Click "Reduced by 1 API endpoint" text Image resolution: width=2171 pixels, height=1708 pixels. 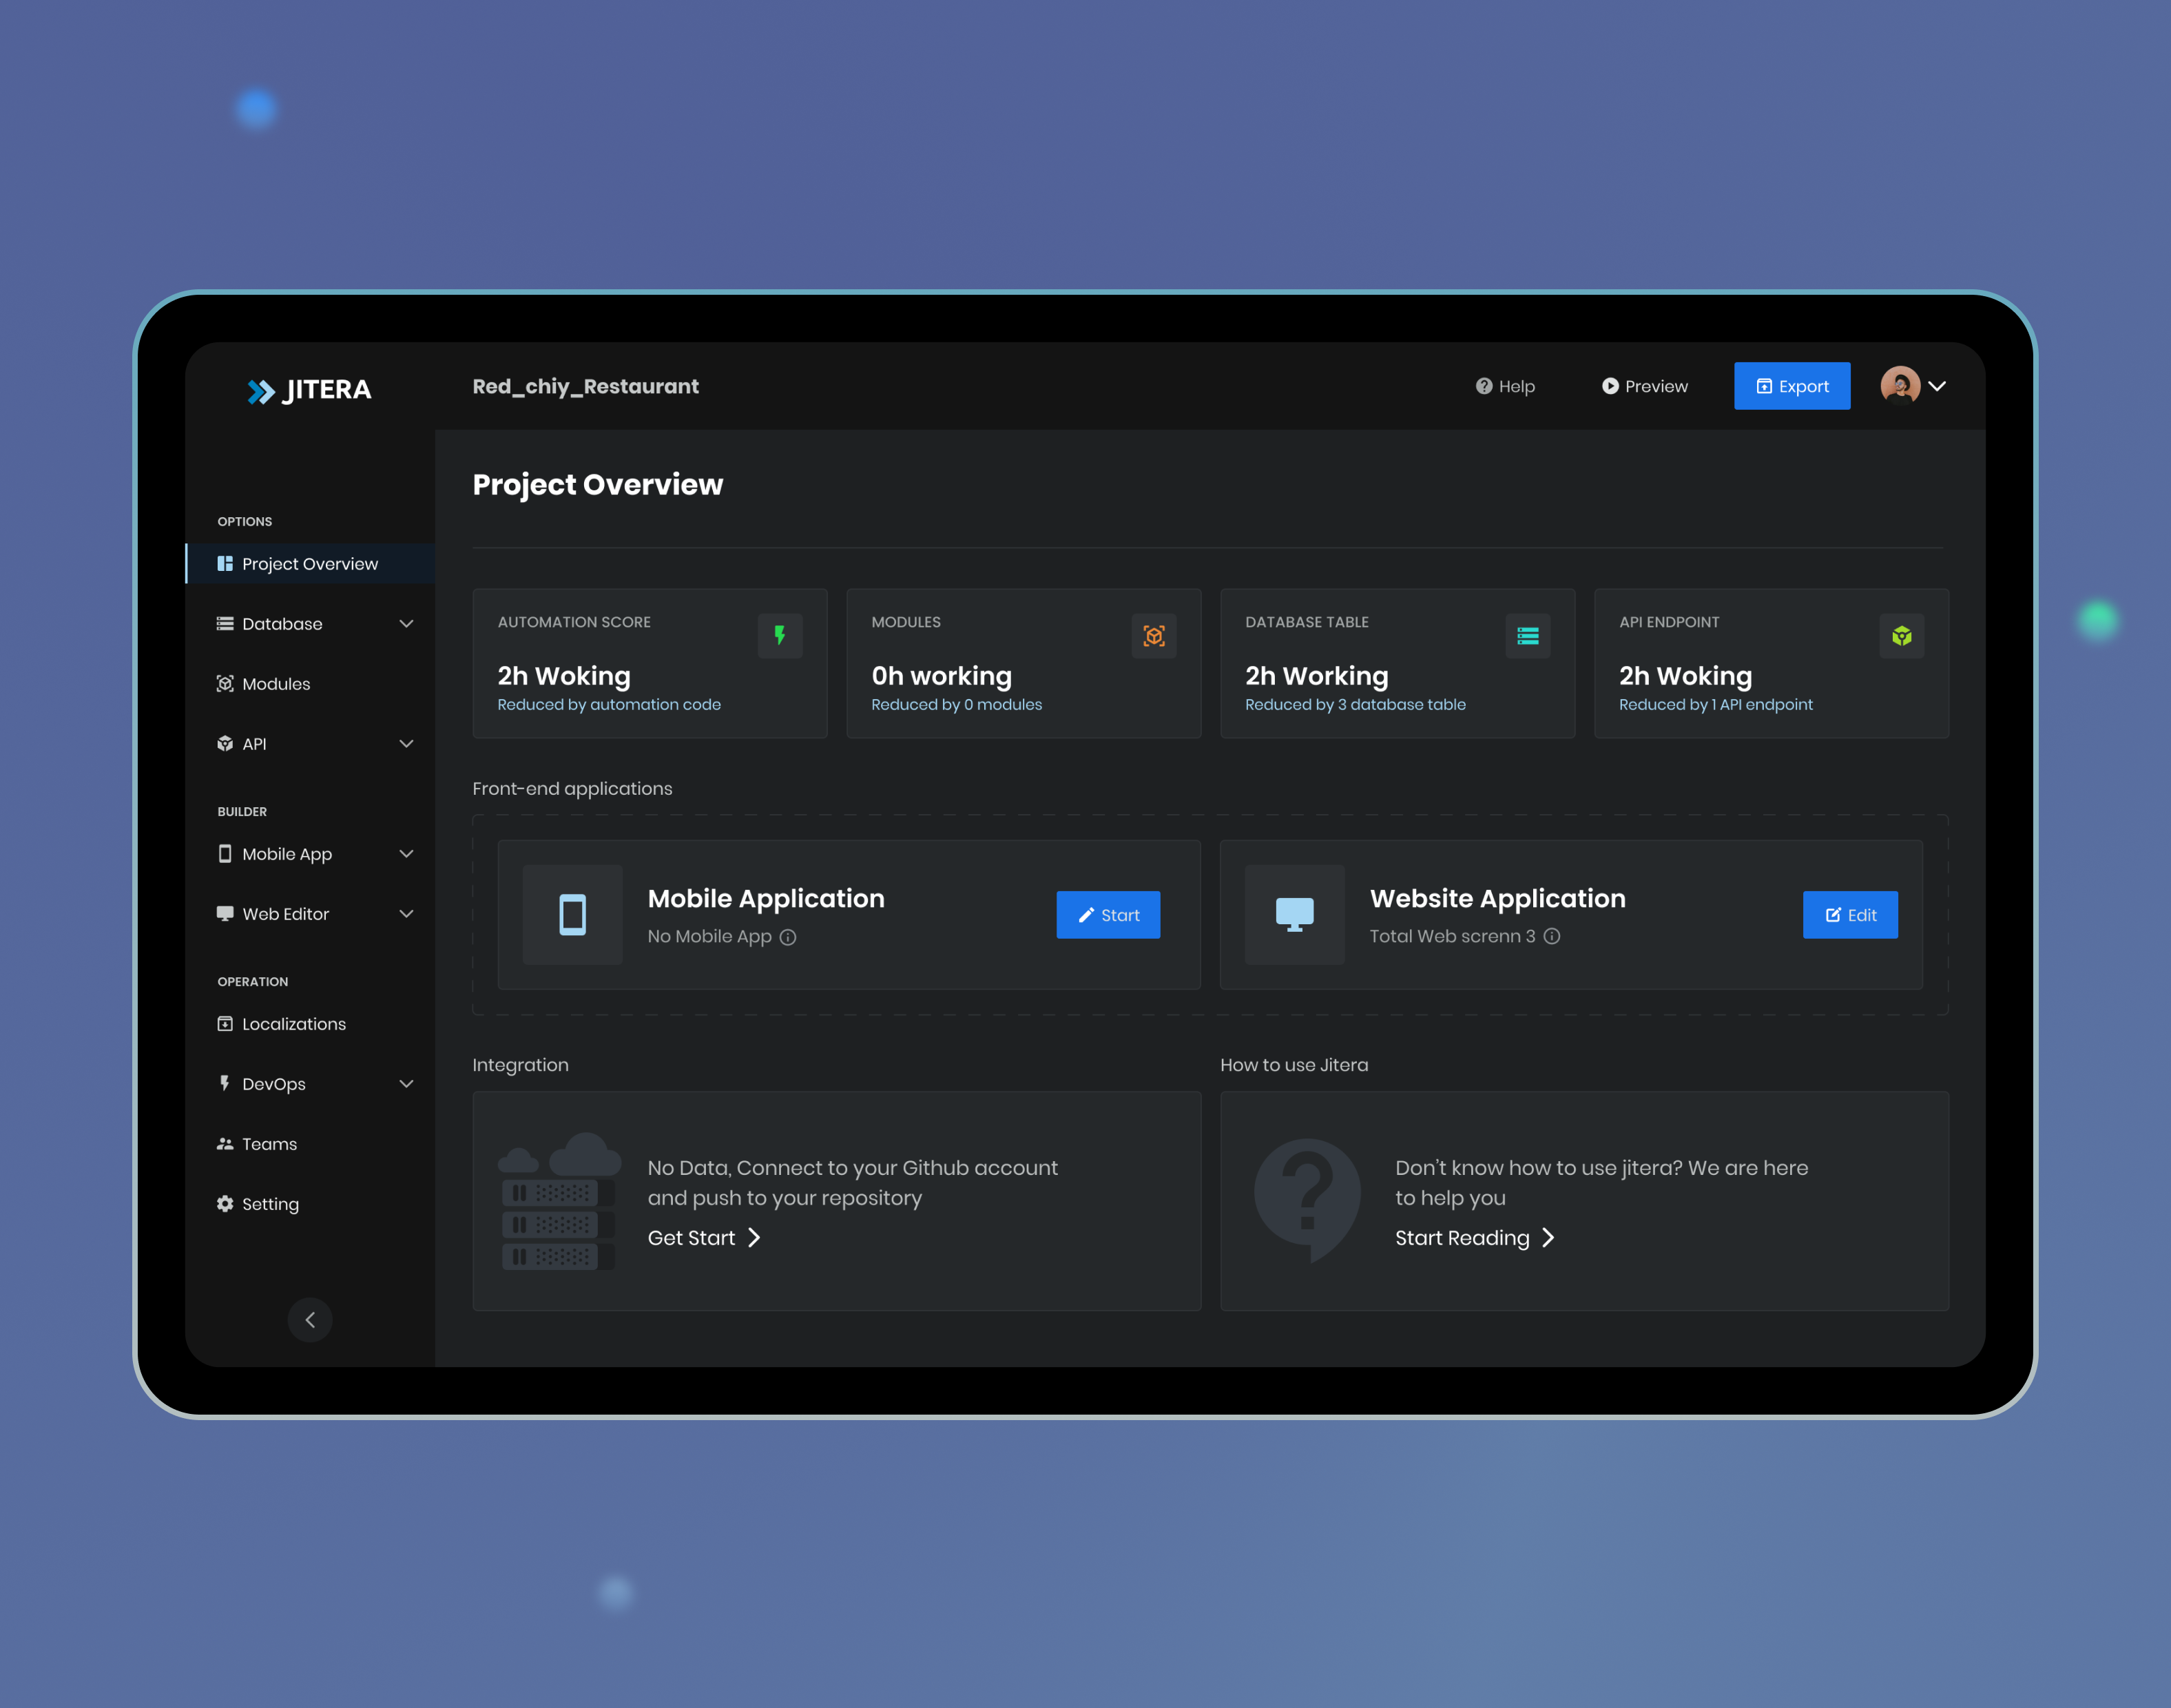tap(1716, 705)
